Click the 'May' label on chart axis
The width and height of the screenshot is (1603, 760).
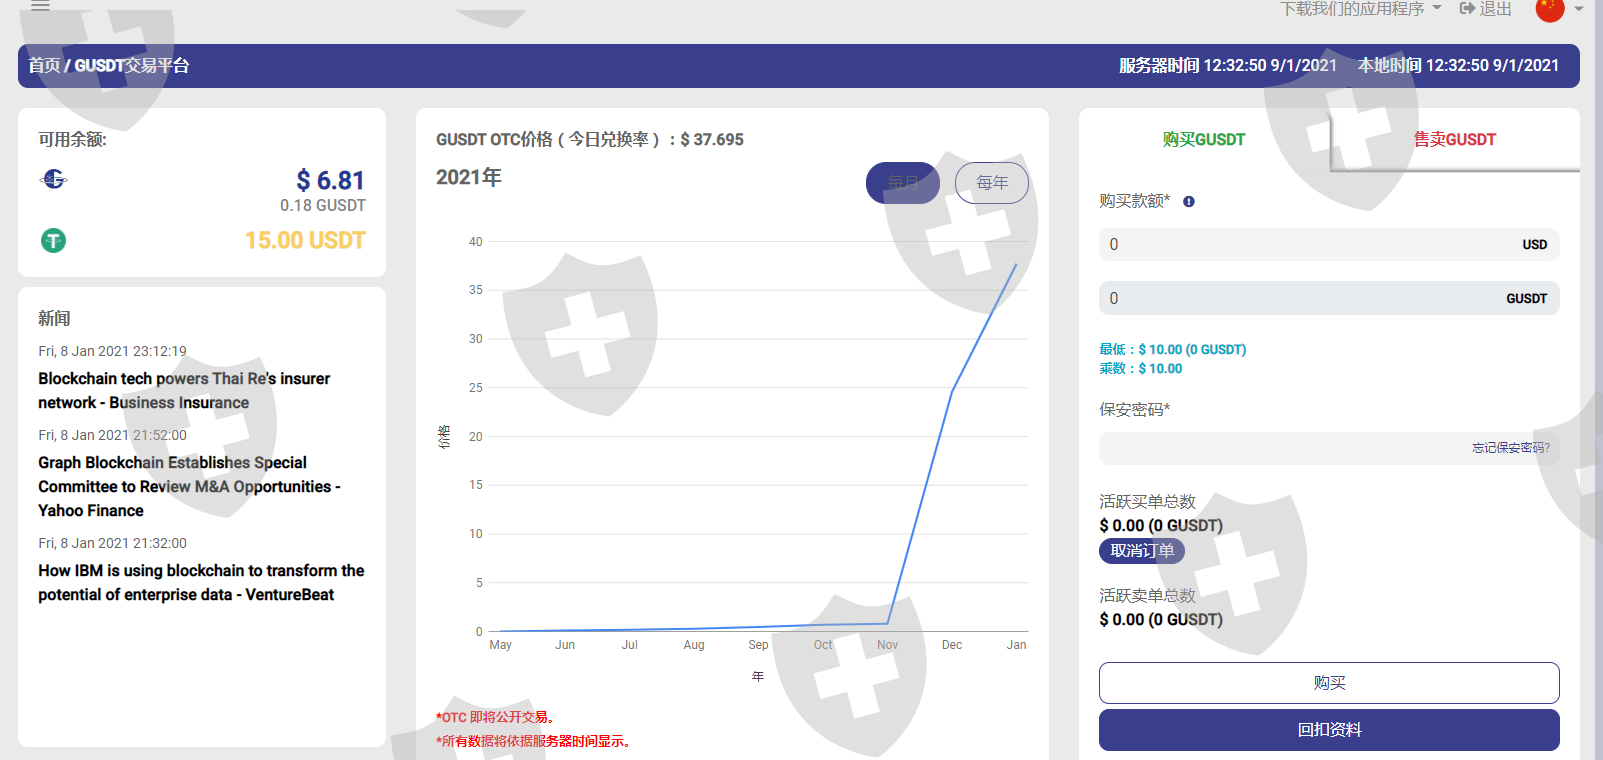point(501,645)
